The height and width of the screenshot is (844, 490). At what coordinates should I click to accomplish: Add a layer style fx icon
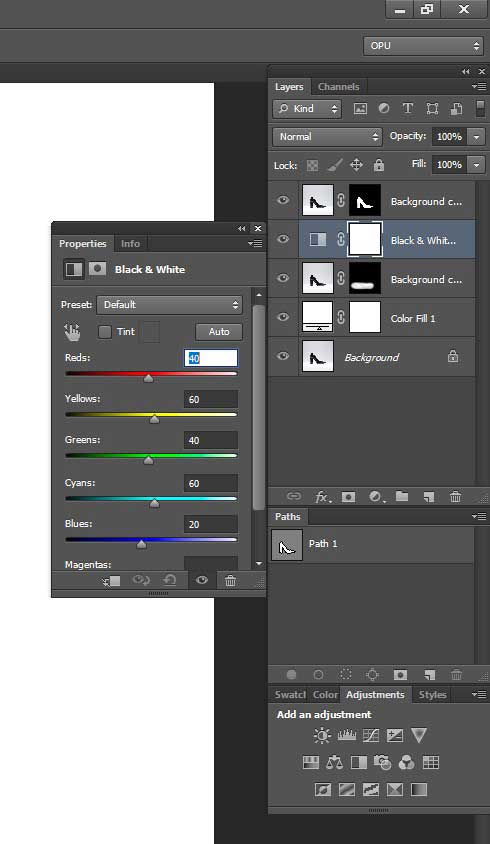point(321,497)
